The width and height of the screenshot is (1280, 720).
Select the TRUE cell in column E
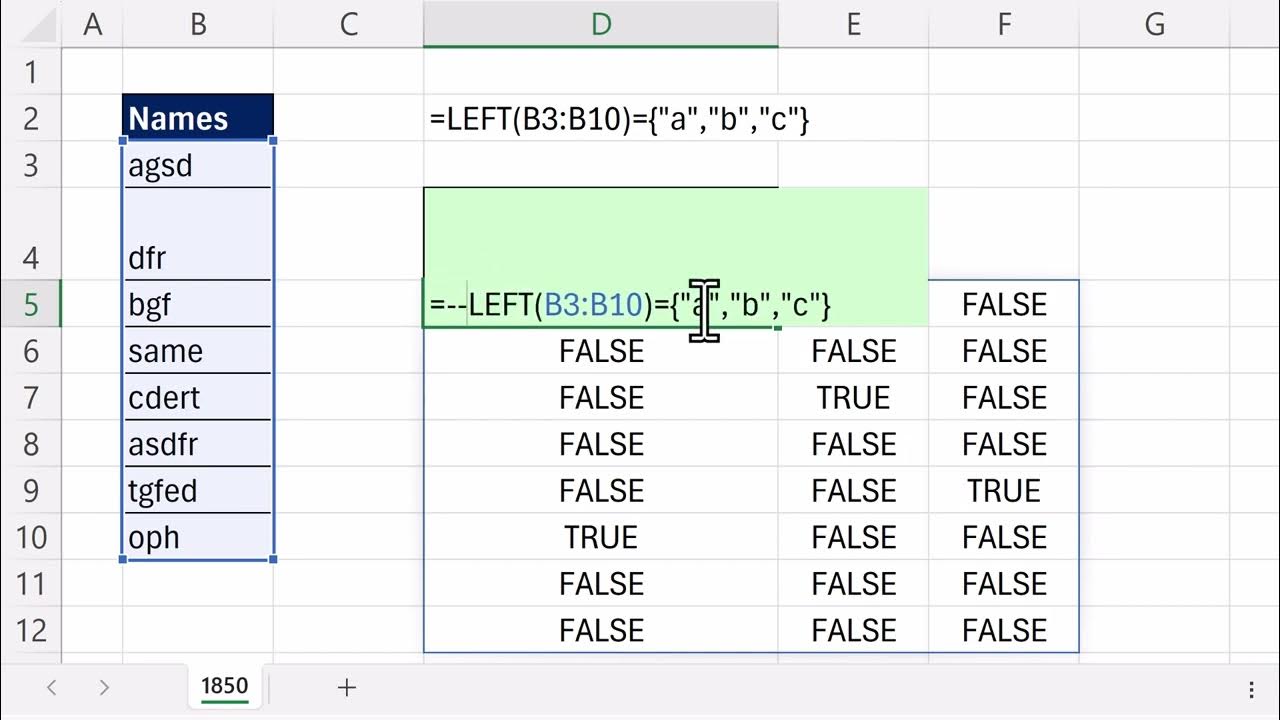pyautogui.click(x=853, y=398)
